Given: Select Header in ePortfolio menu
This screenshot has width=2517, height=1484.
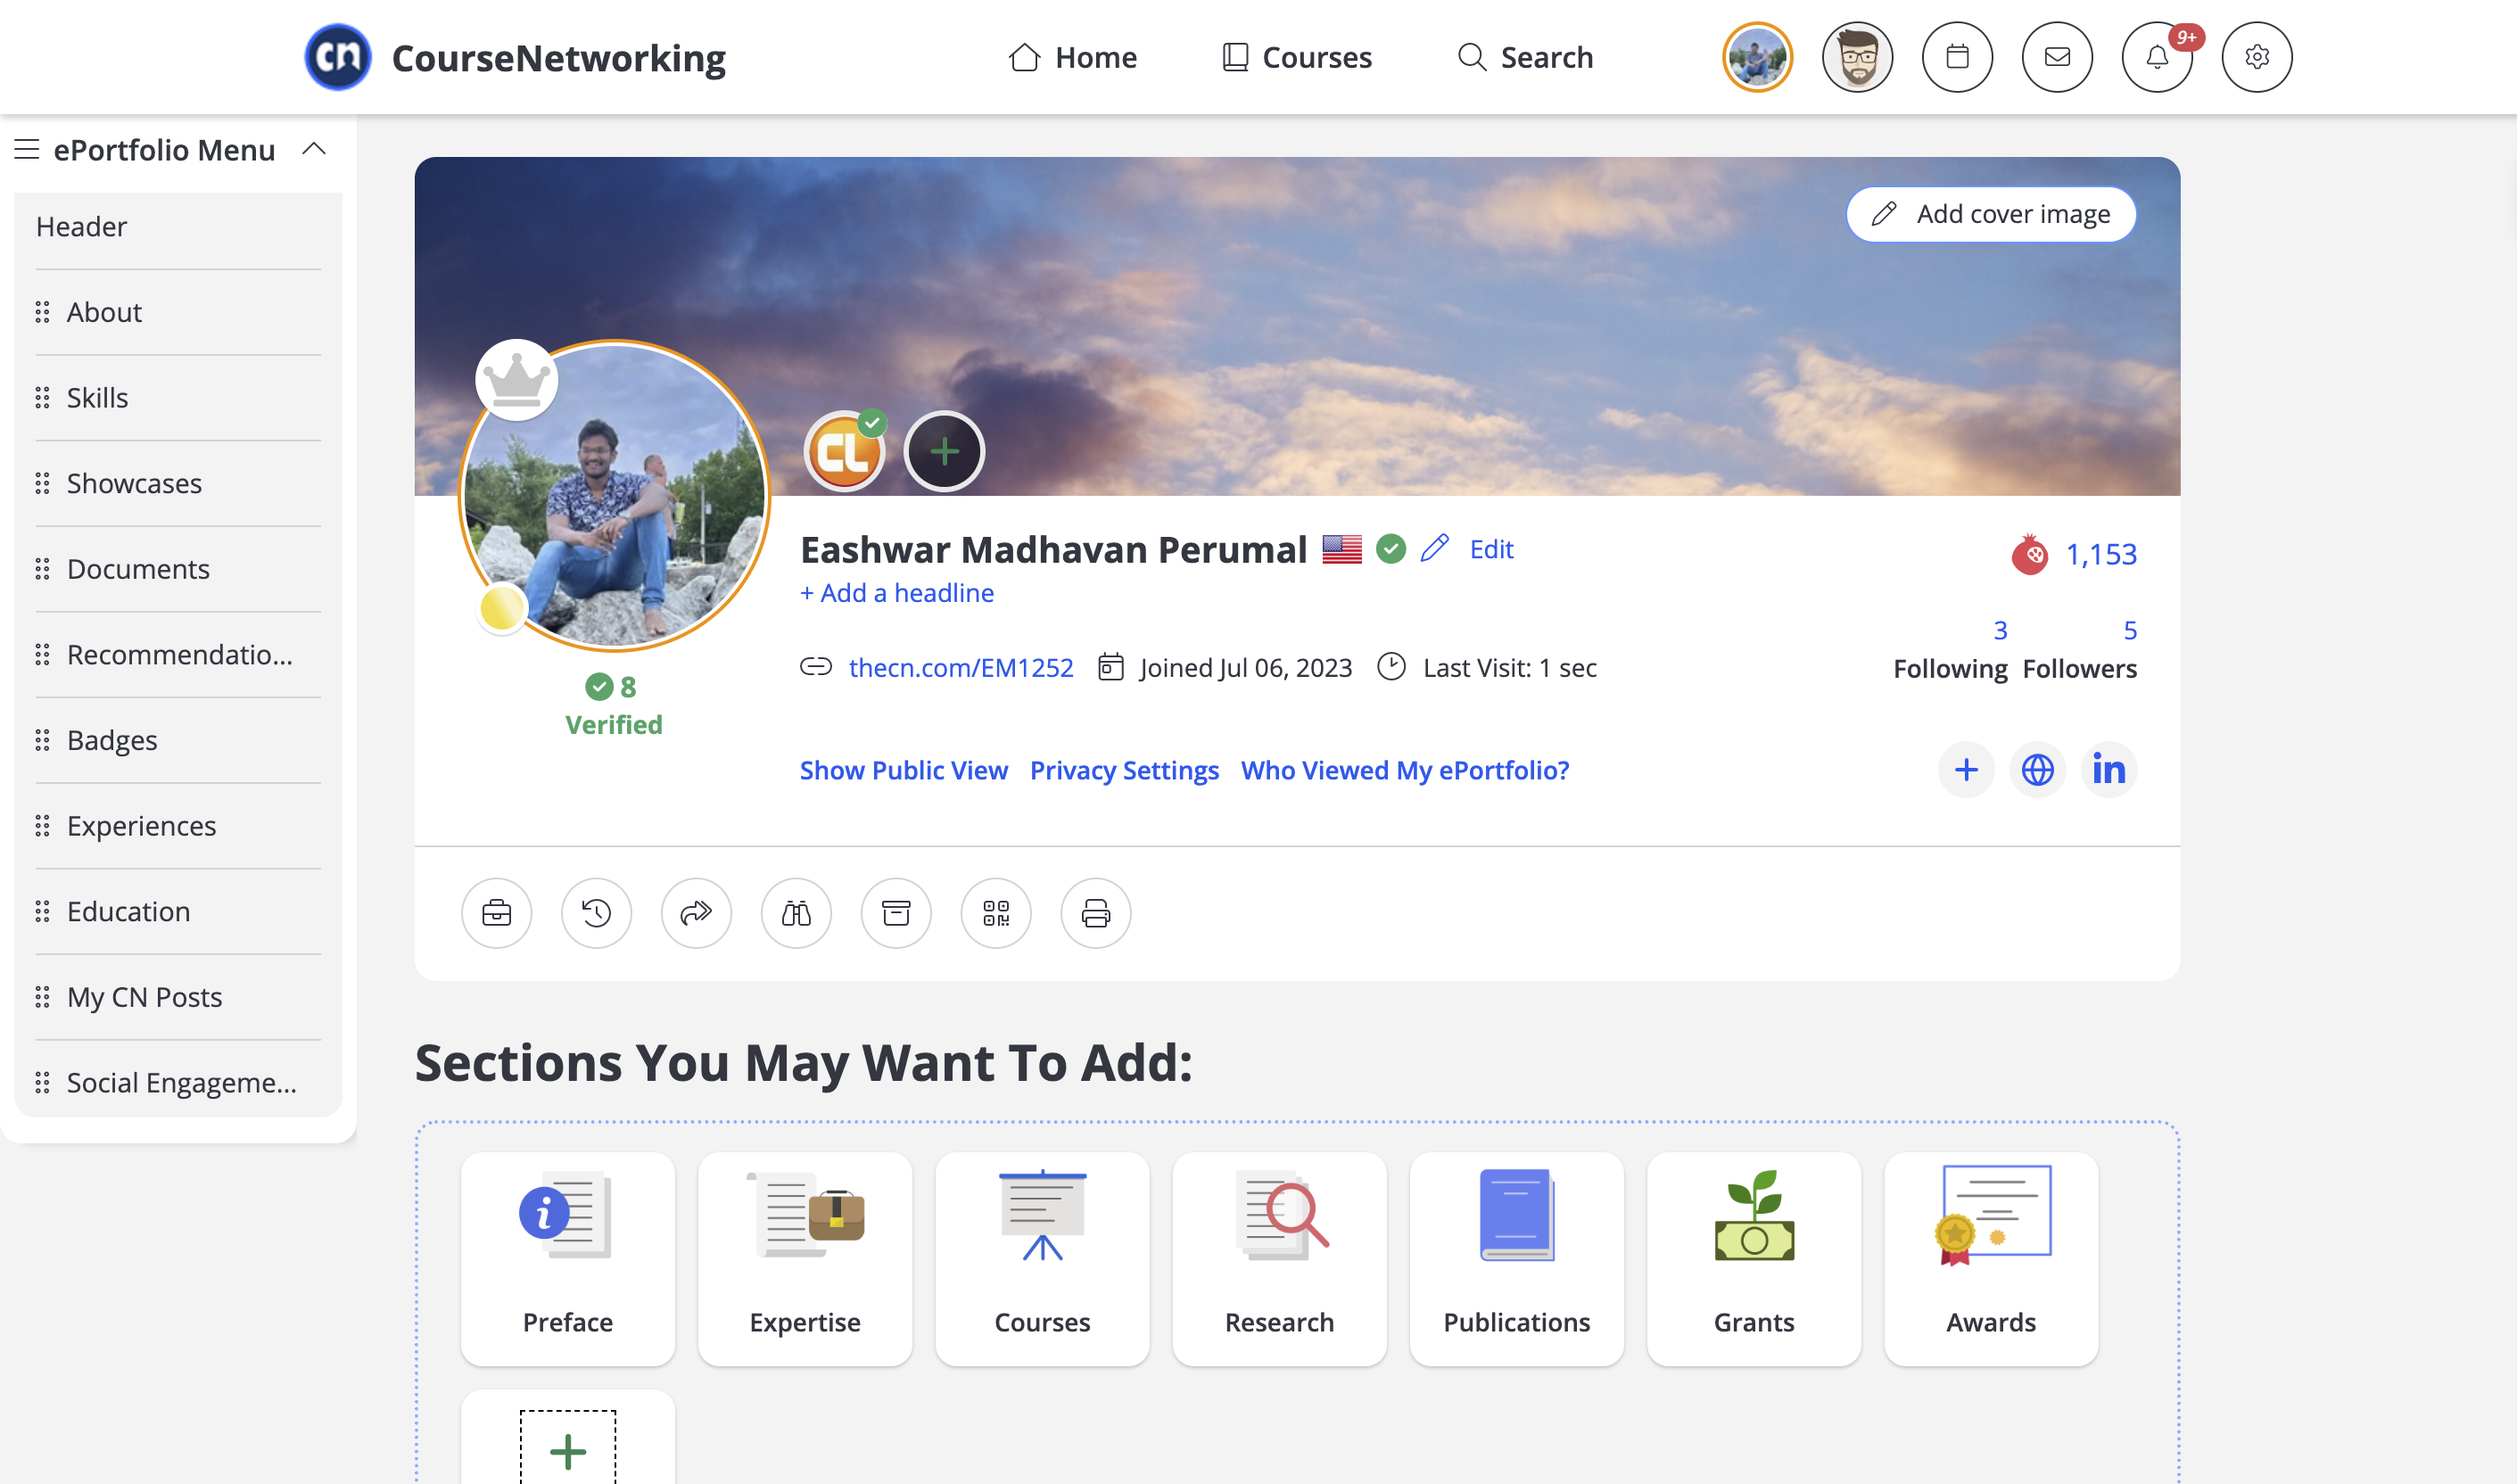Looking at the screenshot, I should (178, 227).
